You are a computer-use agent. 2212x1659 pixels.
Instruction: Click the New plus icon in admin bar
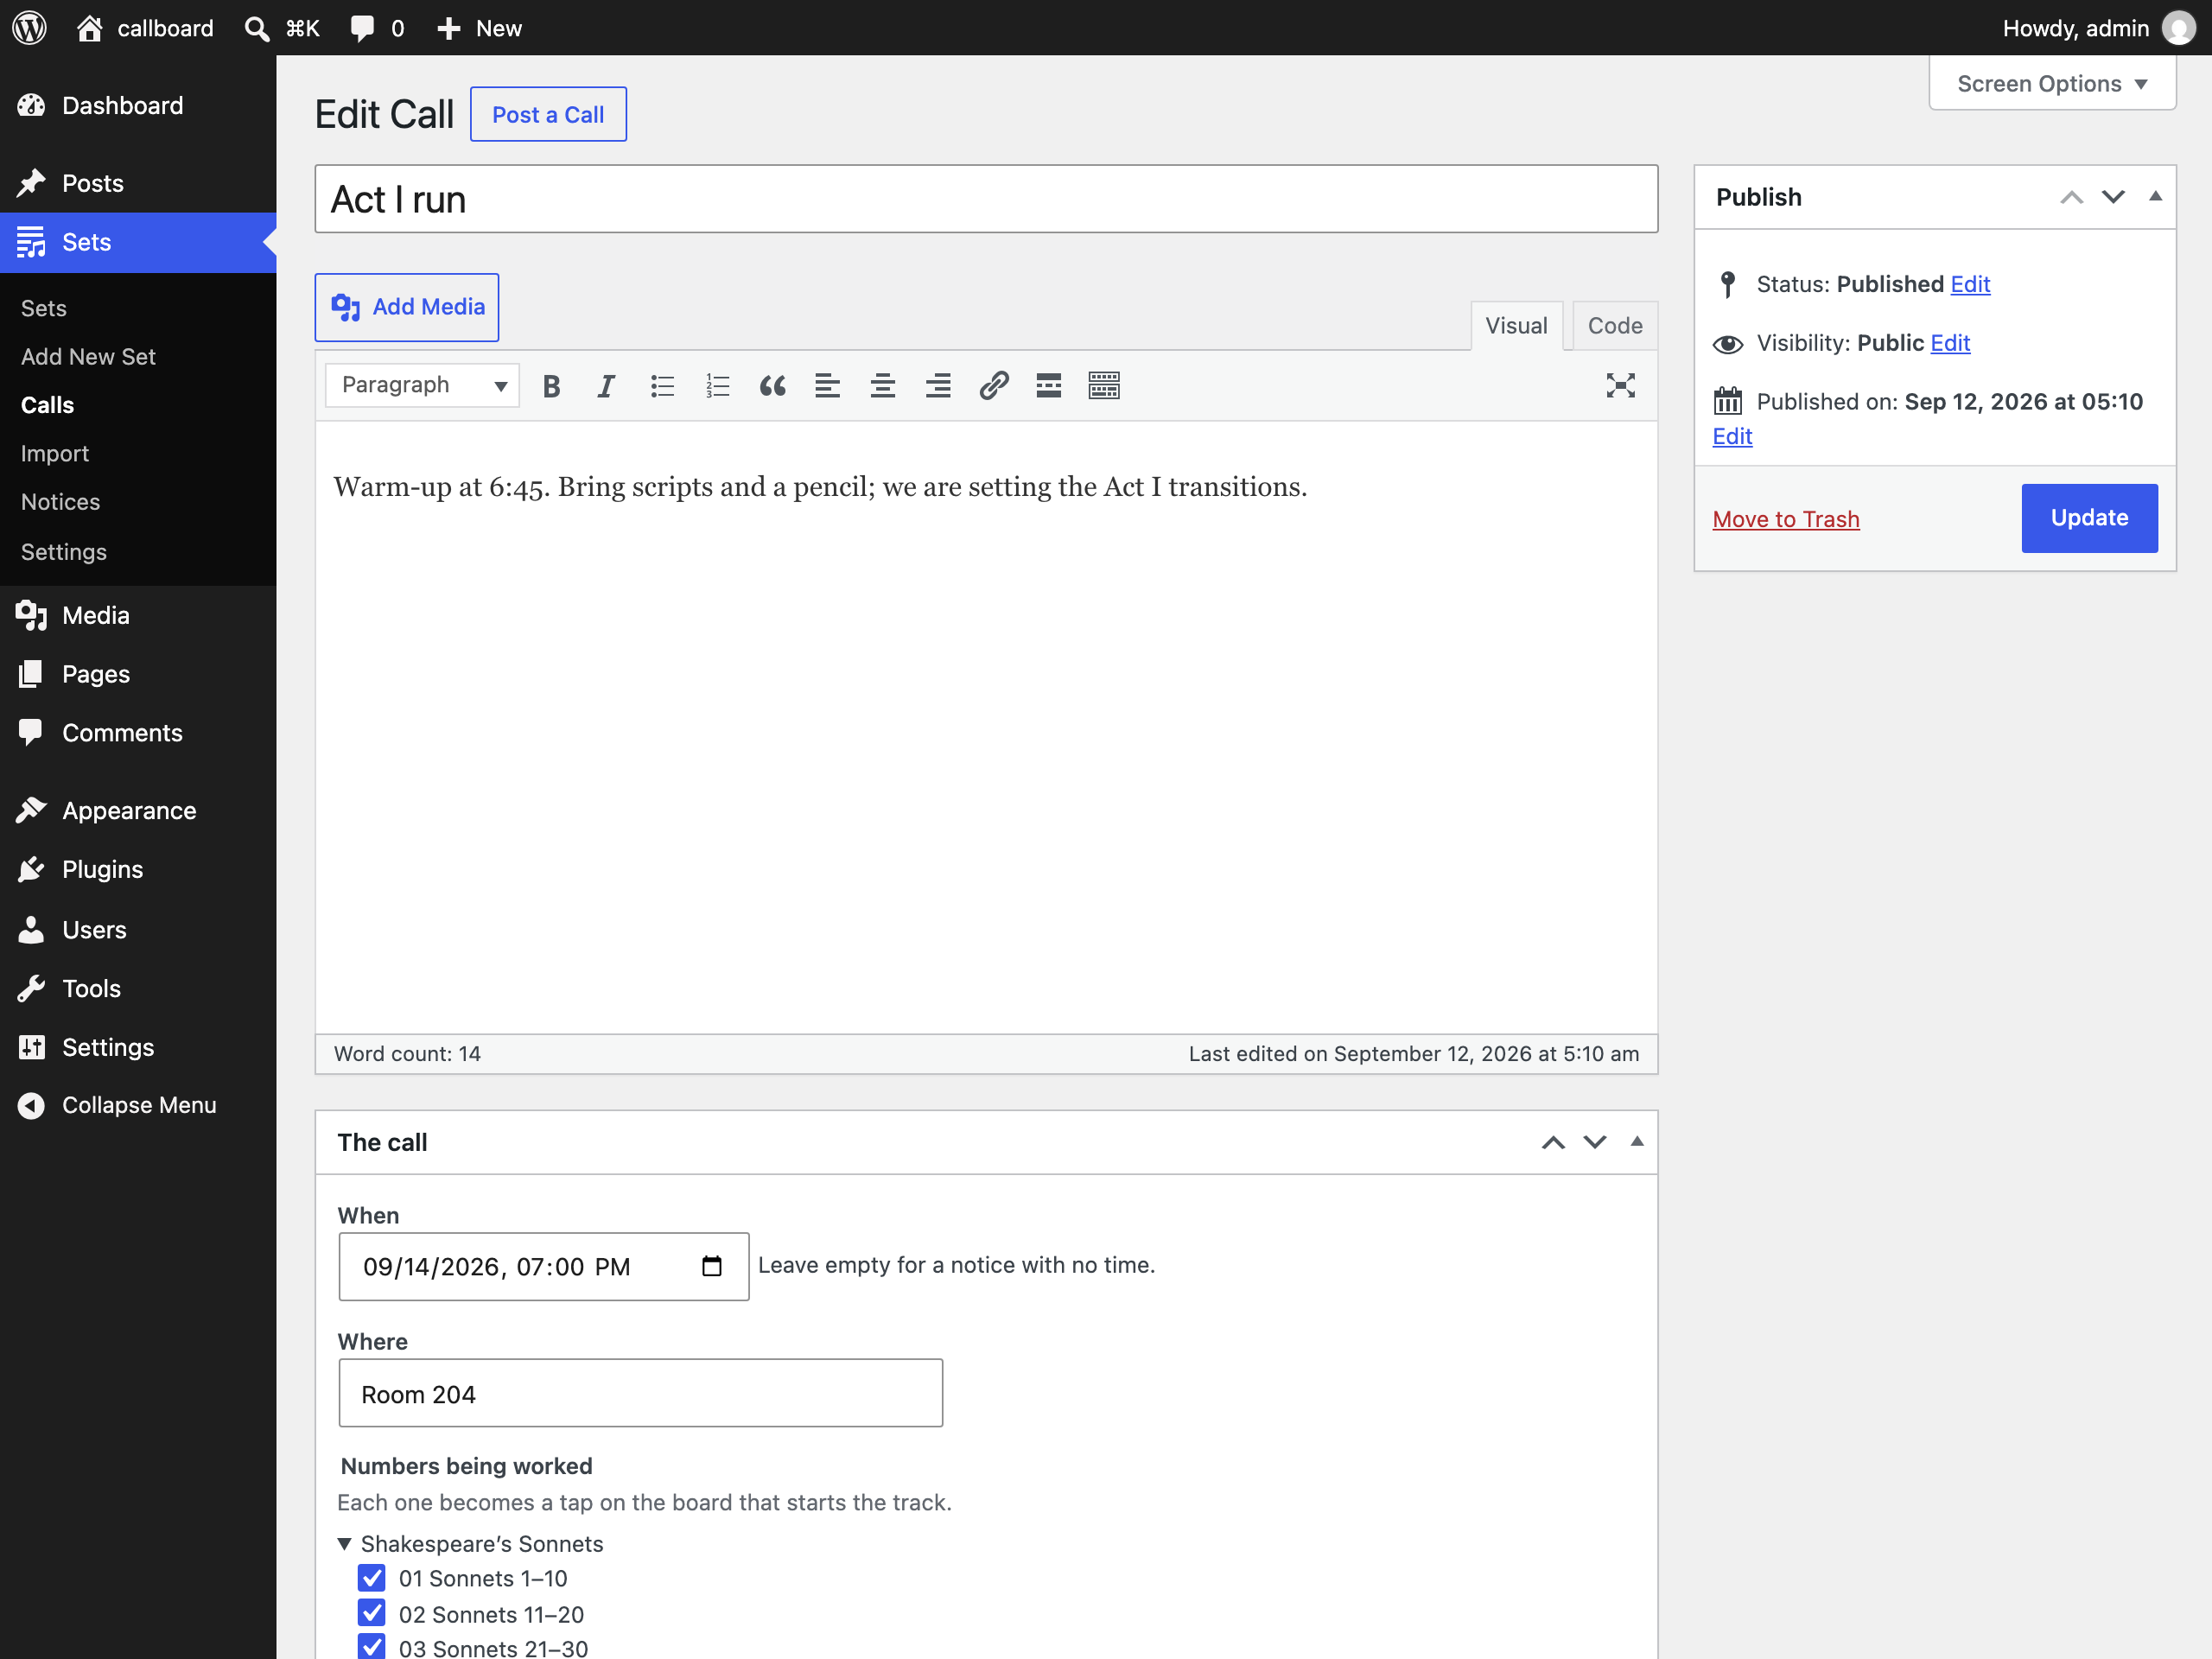coord(449,28)
